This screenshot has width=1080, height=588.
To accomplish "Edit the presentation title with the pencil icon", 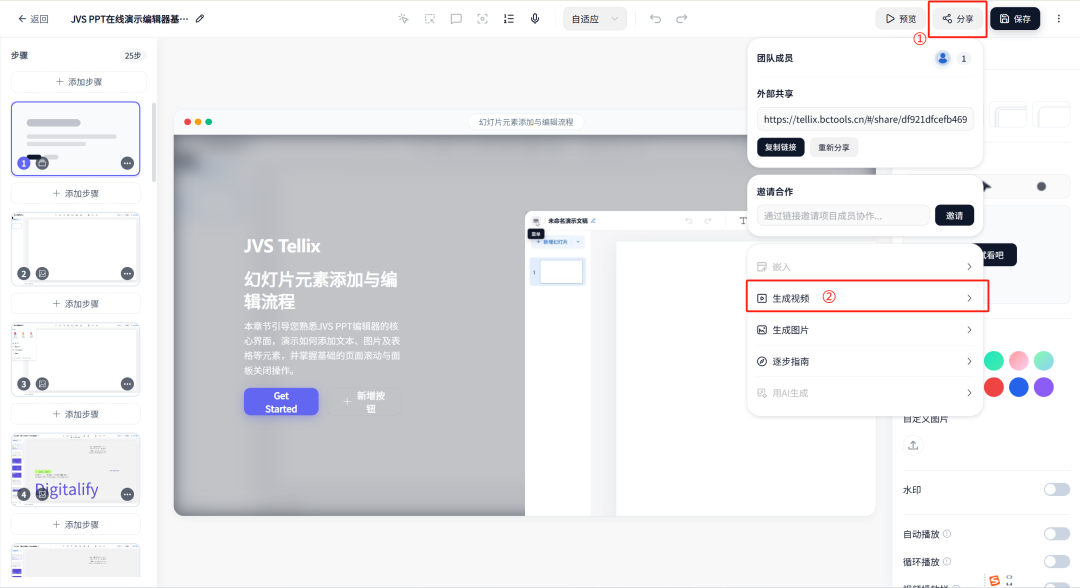I will (x=200, y=19).
